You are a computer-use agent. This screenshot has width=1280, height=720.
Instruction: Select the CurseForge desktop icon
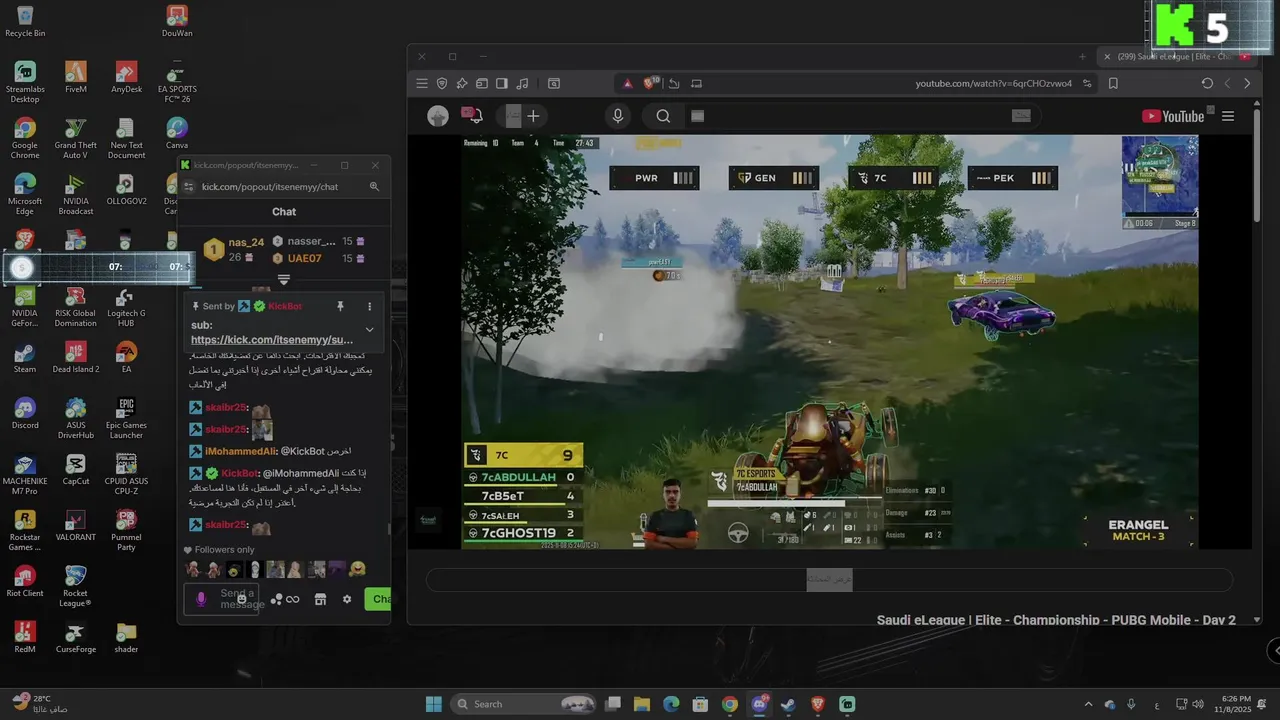tap(76, 637)
